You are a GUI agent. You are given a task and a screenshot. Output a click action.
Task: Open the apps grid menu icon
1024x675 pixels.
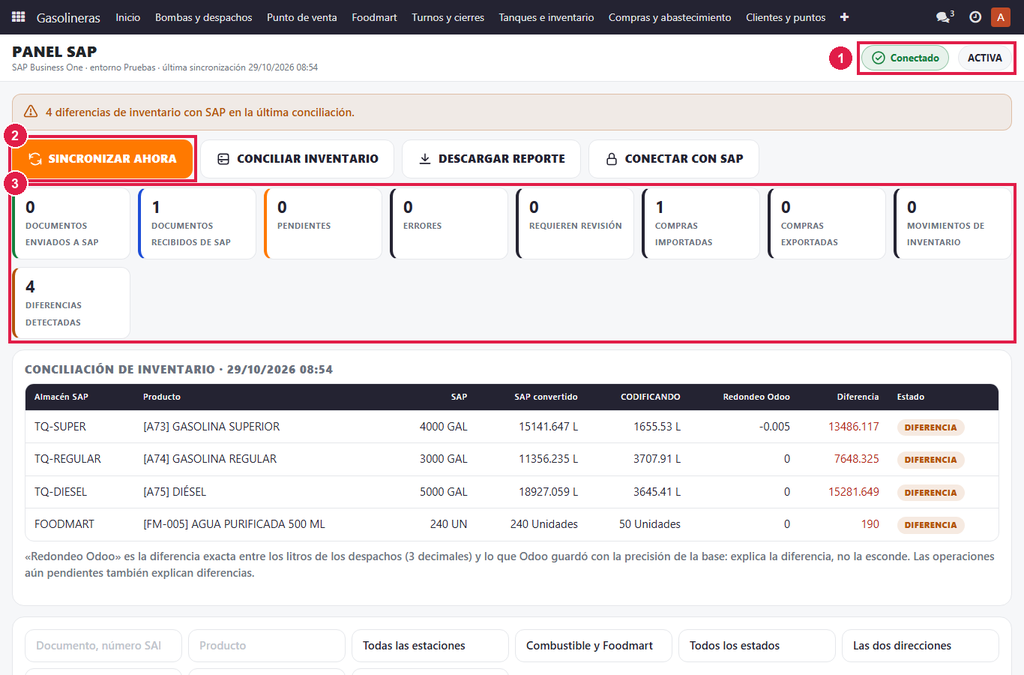tap(18, 17)
